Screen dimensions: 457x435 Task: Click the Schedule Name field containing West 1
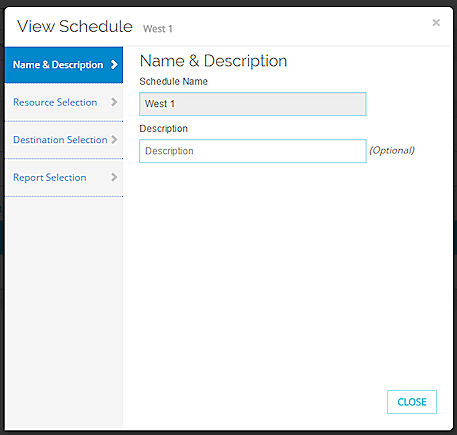[x=253, y=104]
